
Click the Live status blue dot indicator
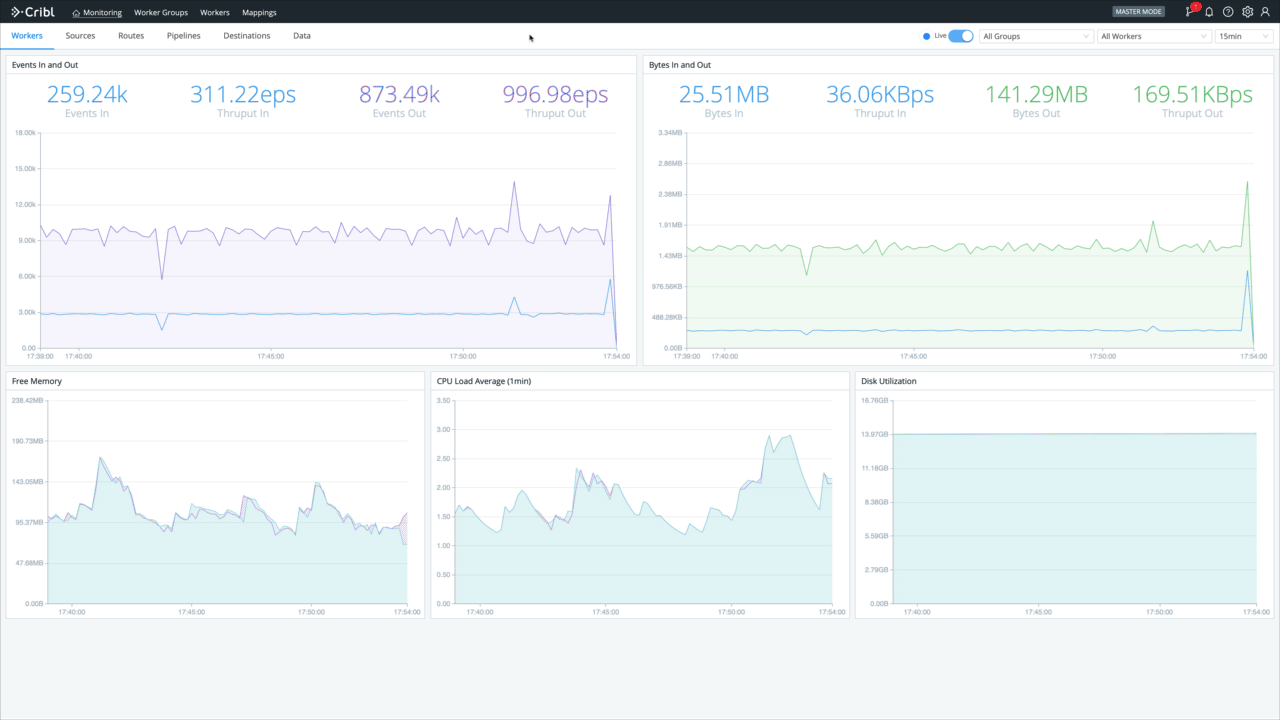pos(926,35)
